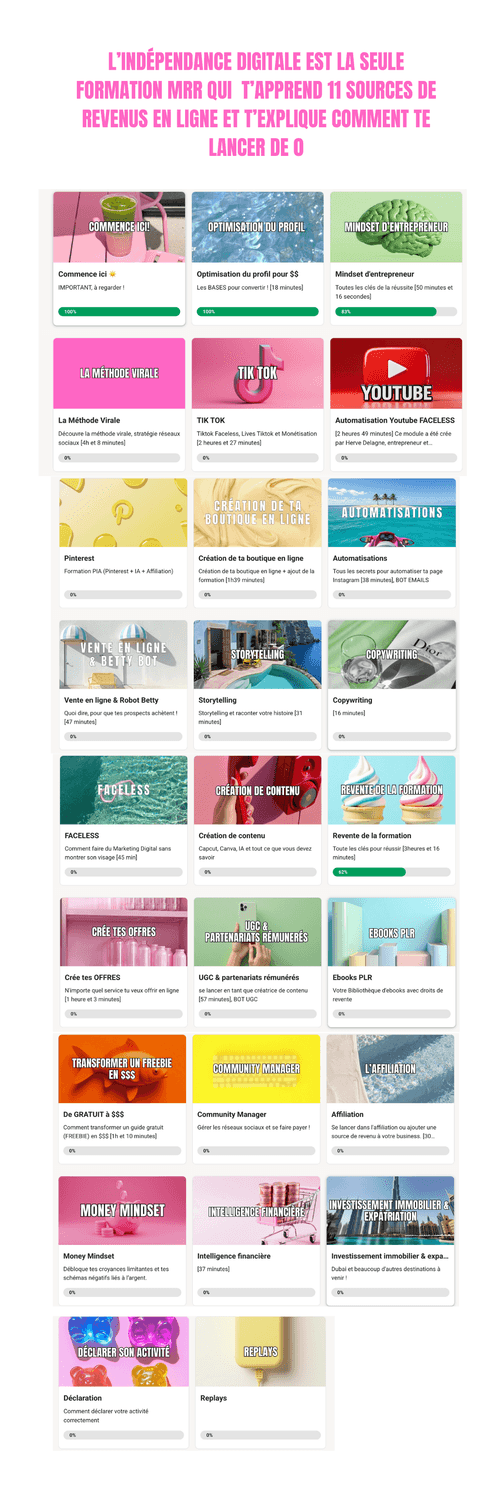The image size is (491, 1500).
Task: Select the YouTube play logo thumbnail
Action: pyautogui.click(x=396, y=373)
